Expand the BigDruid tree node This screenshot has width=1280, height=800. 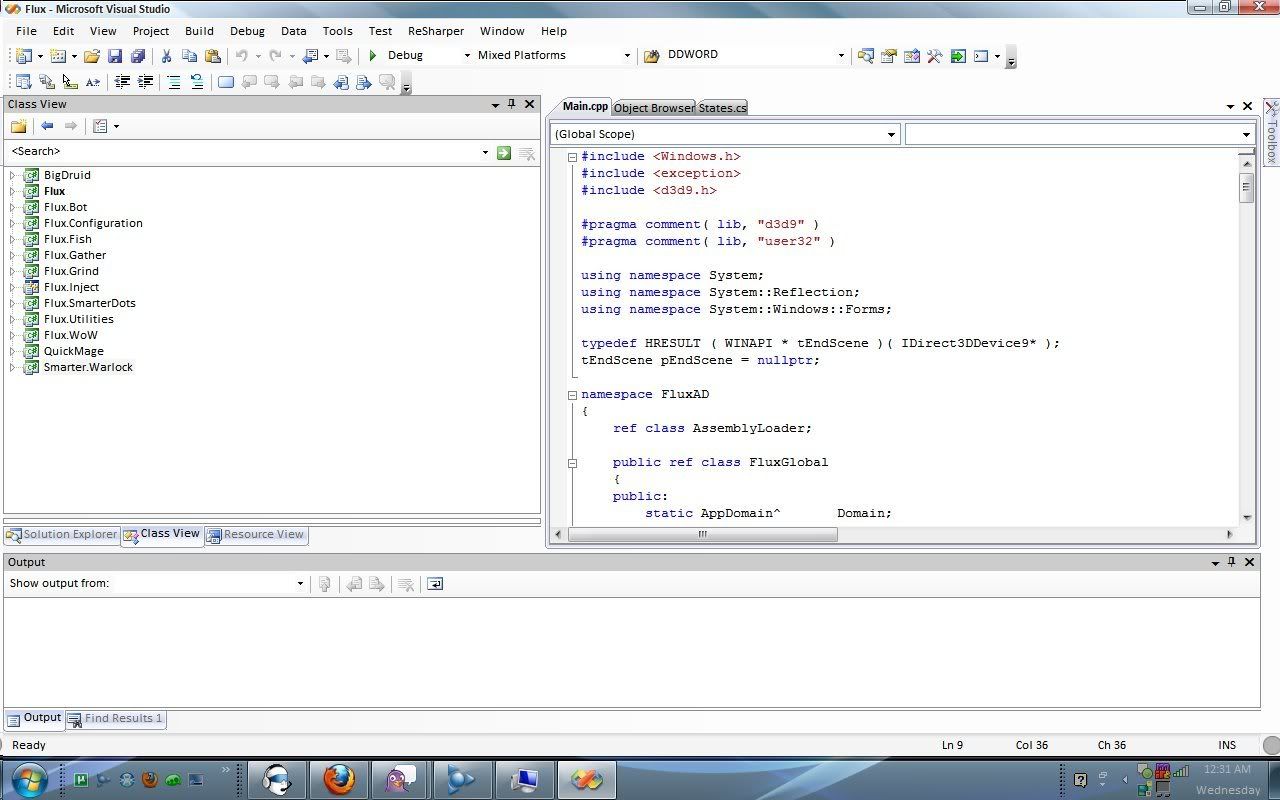click(13, 175)
